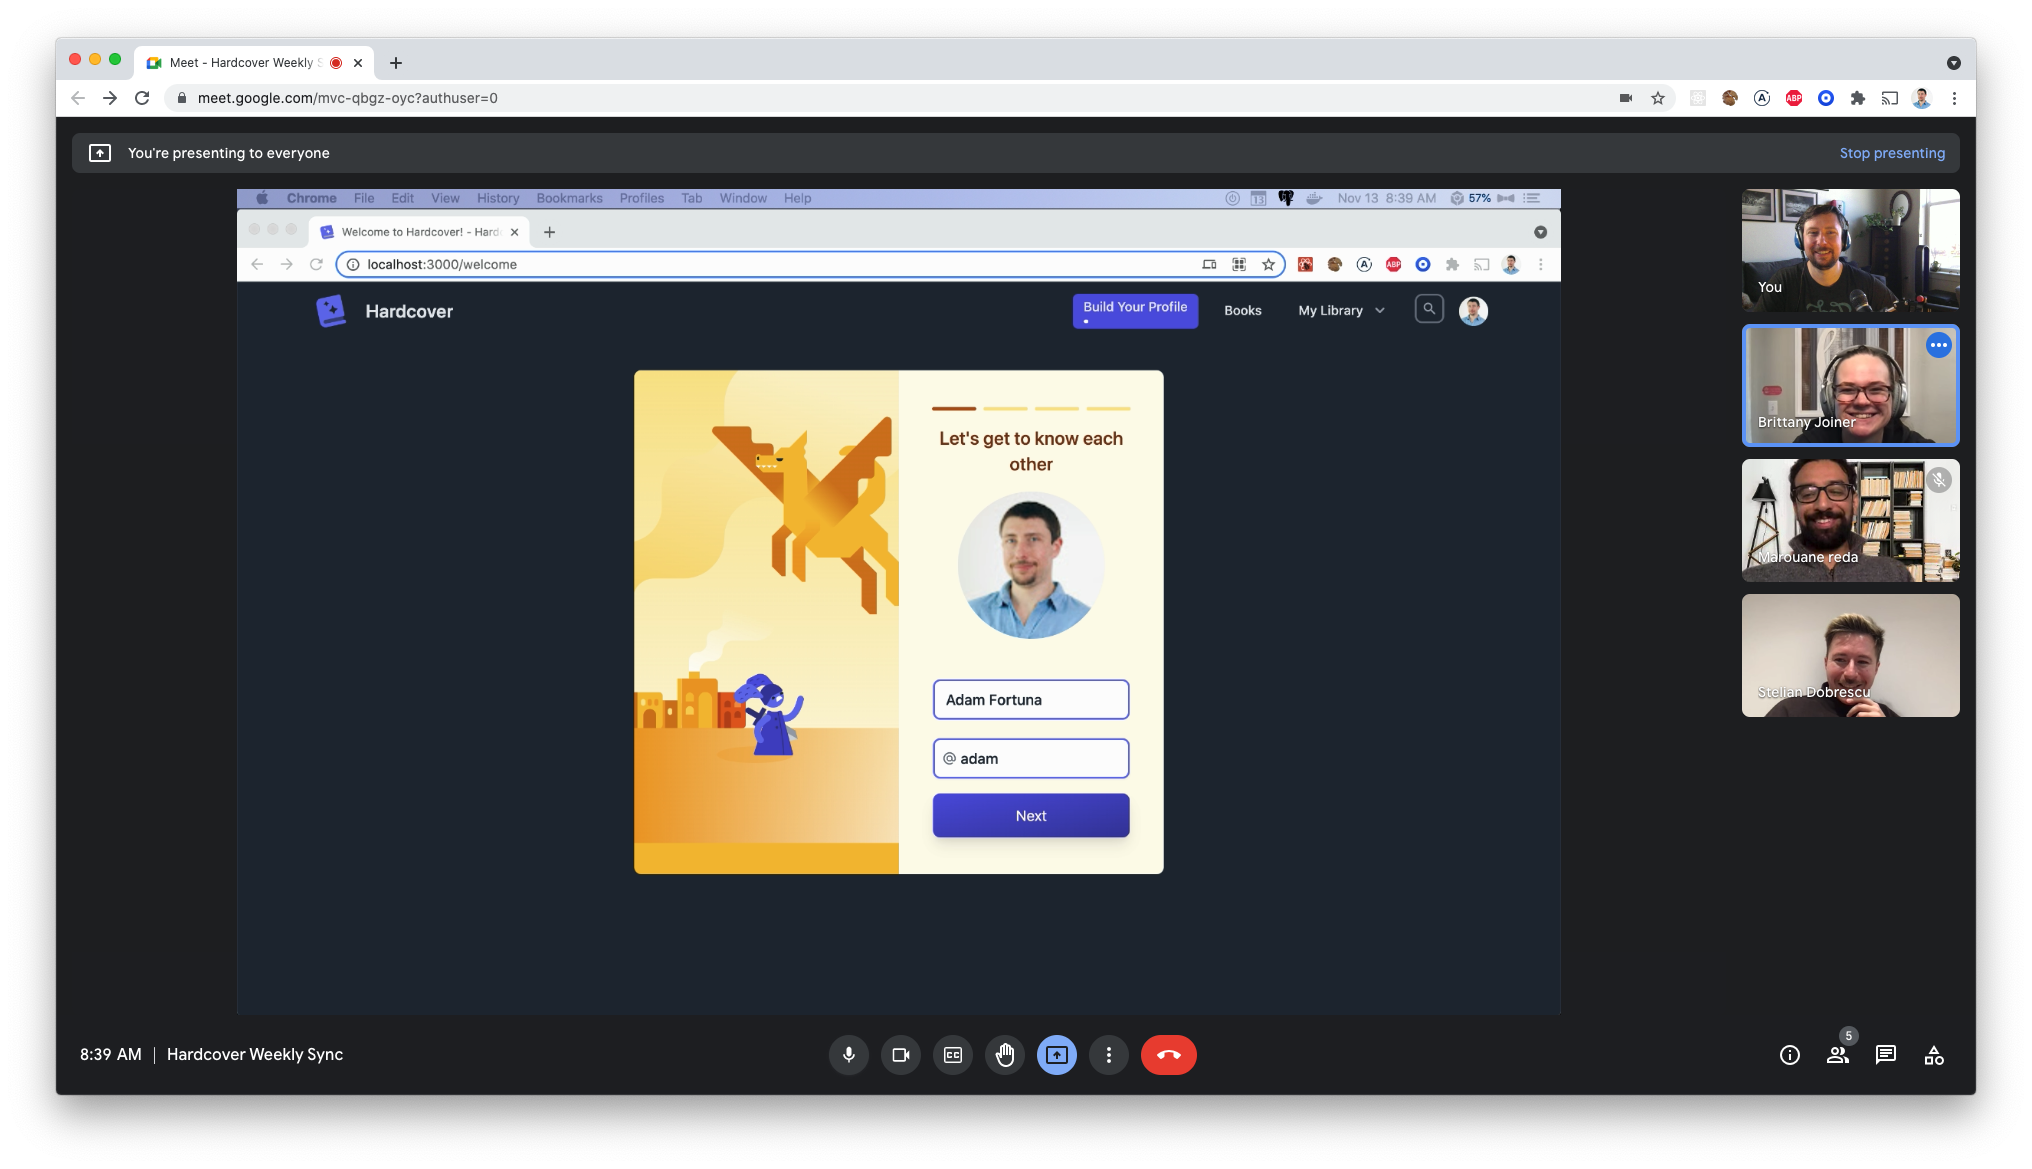The height and width of the screenshot is (1169, 2032).
Task: Open meeting details info icon
Action: (x=1790, y=1055)
